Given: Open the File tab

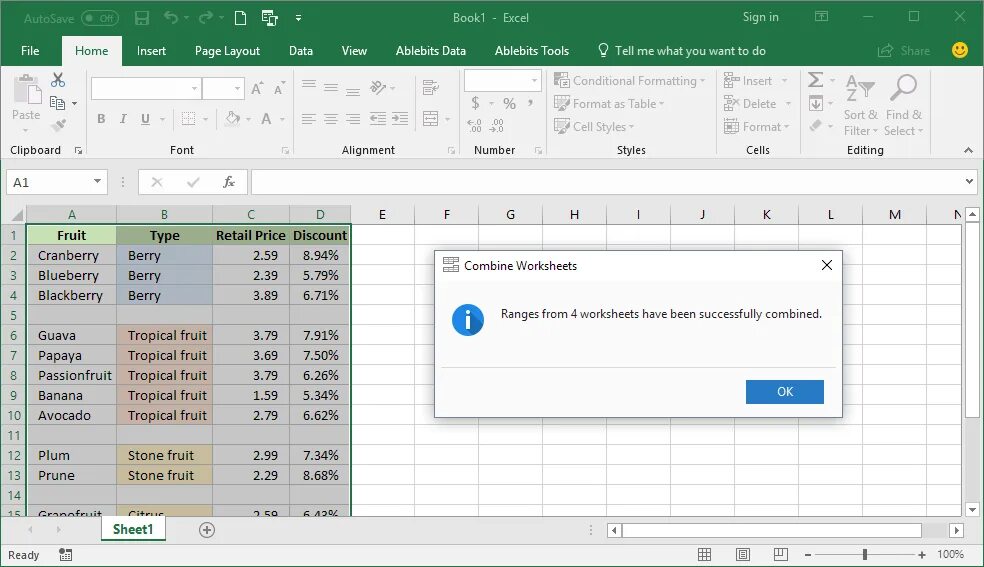Looking at the screenshot, I should pos(29,51).
